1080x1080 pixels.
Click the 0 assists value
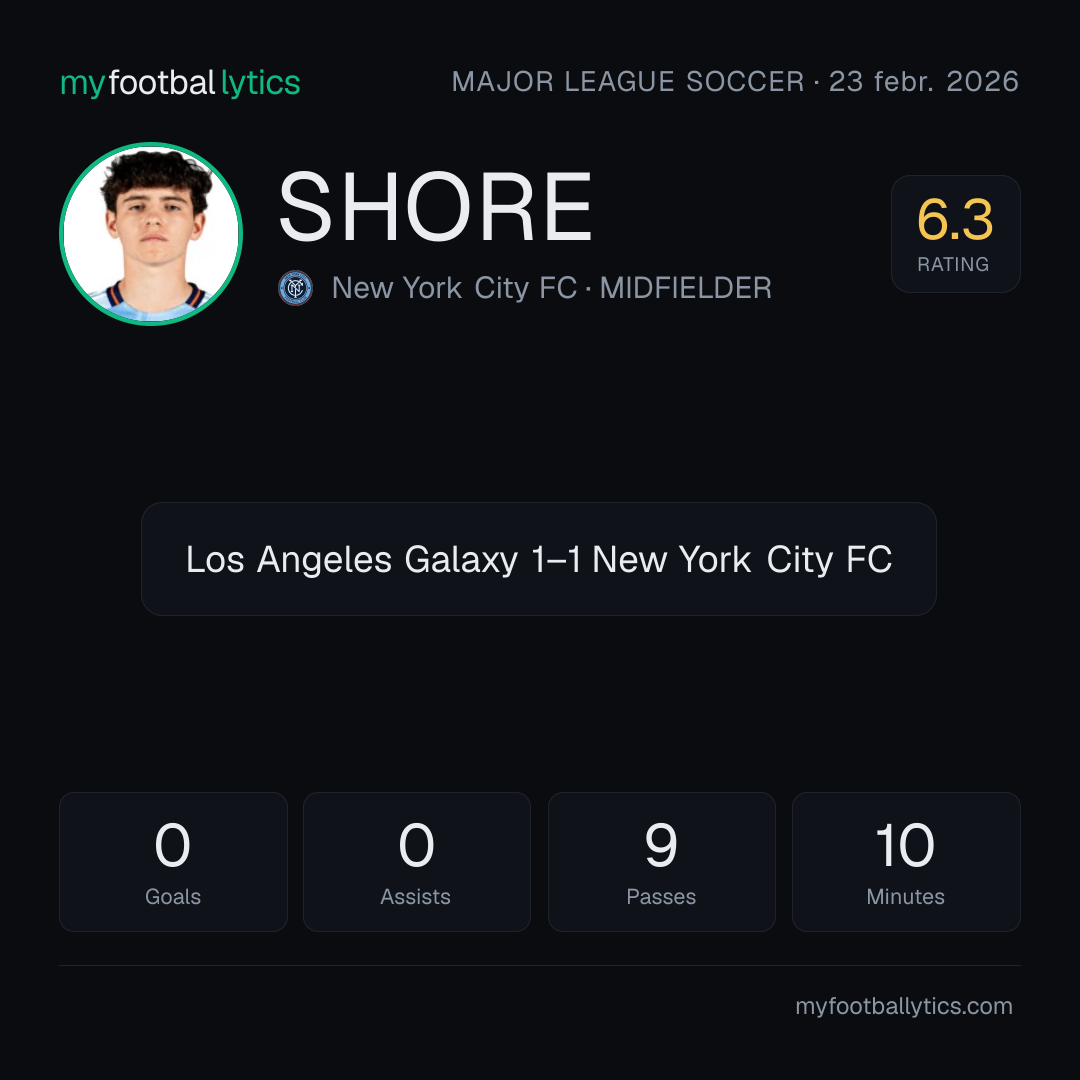[x=417, y=845]
